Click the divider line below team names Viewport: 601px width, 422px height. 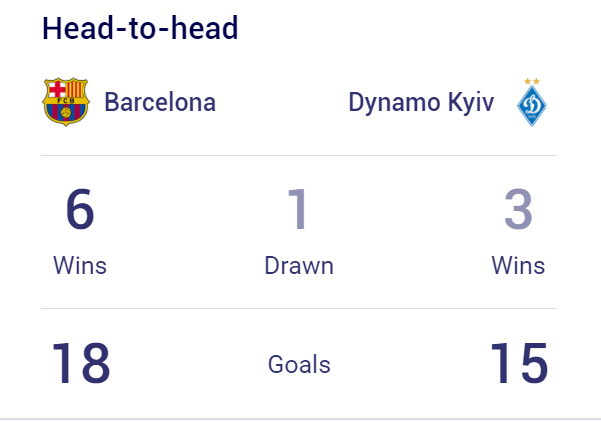pyautogui.click(x=299, y=156)
